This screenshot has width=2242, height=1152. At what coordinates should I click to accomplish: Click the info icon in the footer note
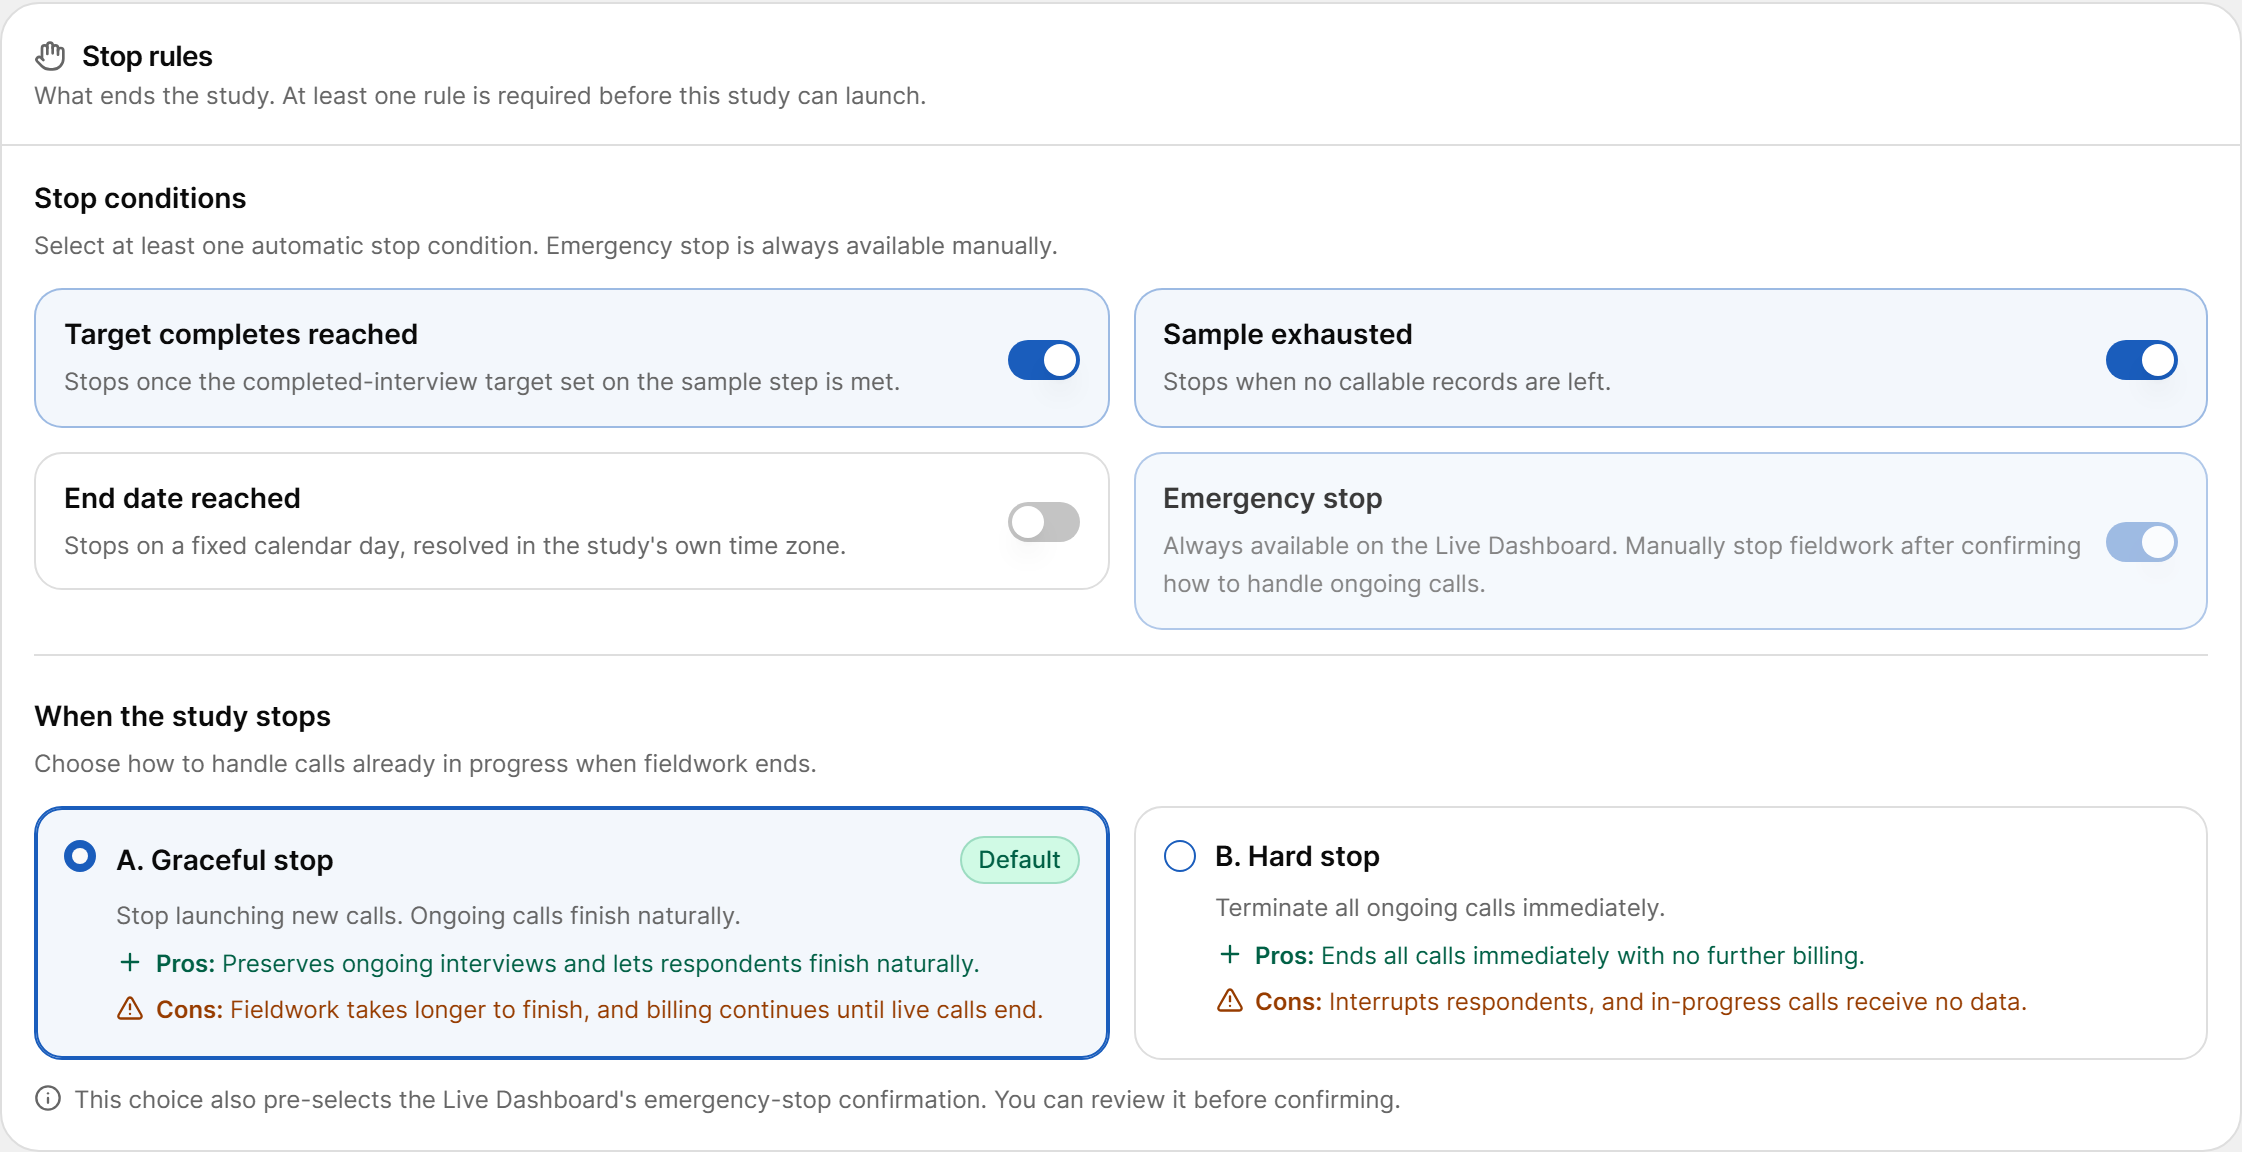coord(48,1099)
